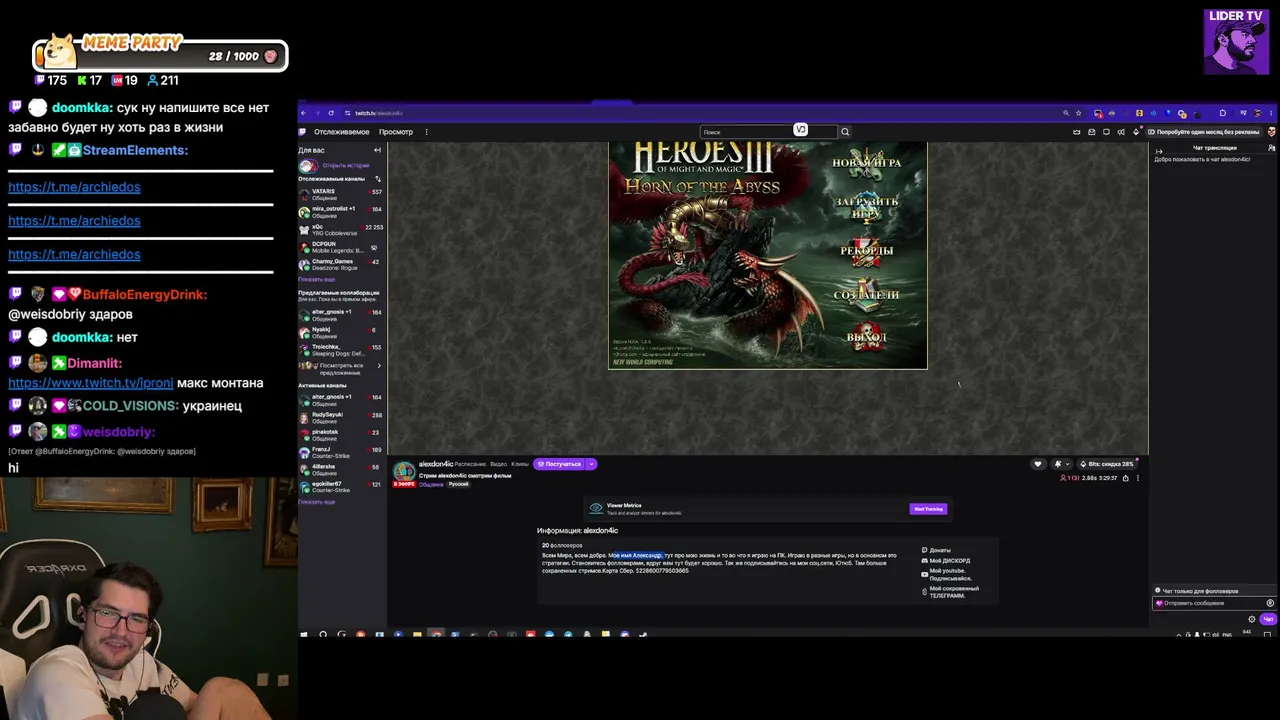This screenshot has height=720, width=1280.
Task: Open chat settings gear icon
Action: click(1251, 619)
